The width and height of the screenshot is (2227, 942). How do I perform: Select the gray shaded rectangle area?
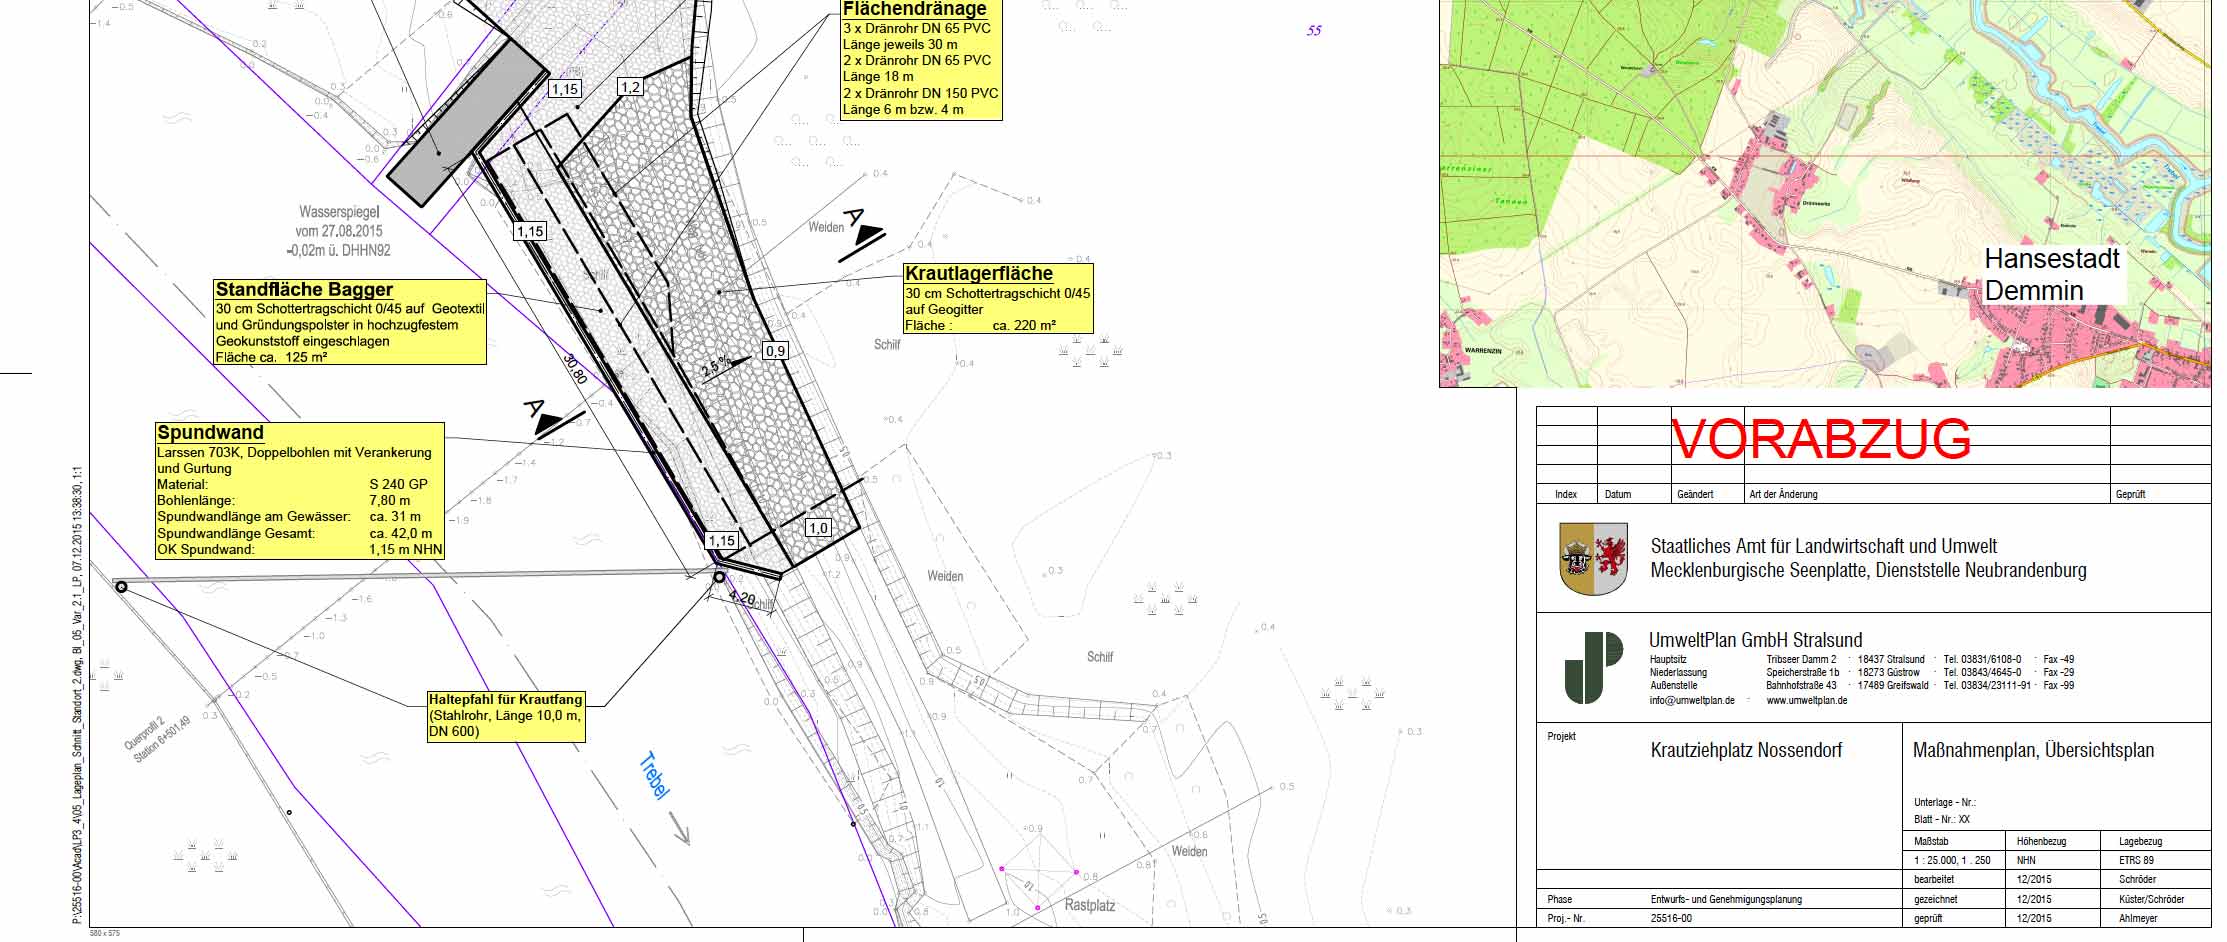(x=466, y=125)
